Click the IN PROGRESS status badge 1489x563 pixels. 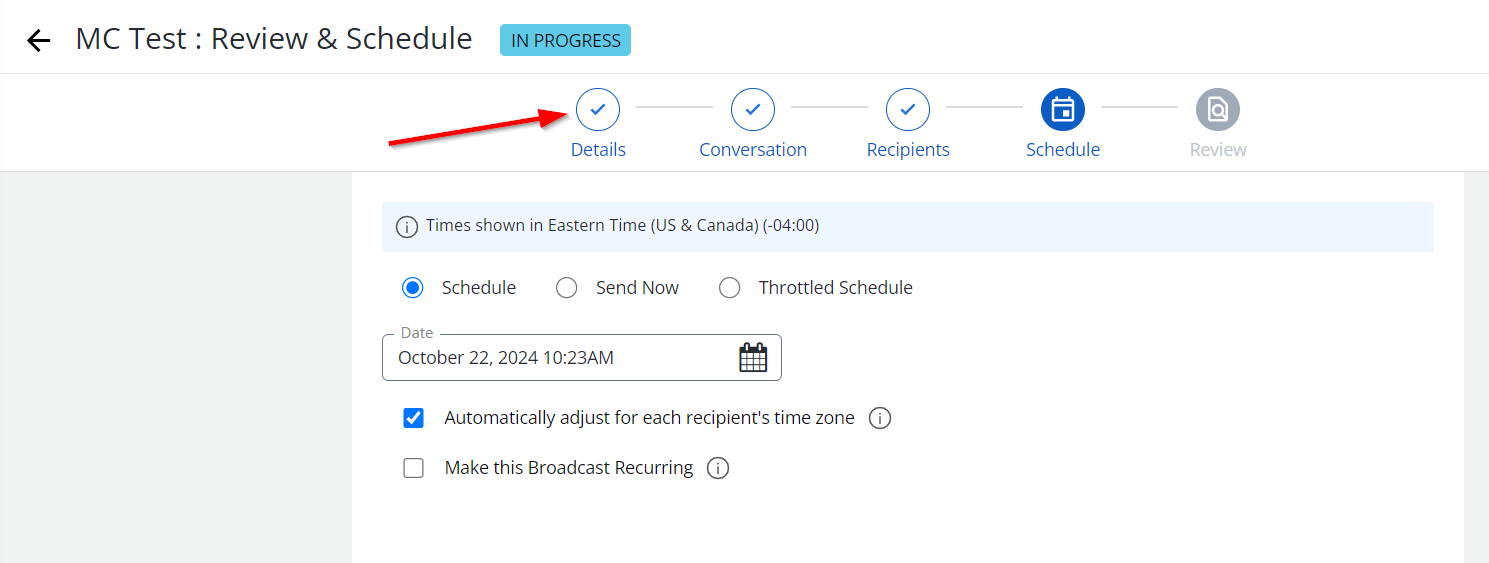[566, 41]
